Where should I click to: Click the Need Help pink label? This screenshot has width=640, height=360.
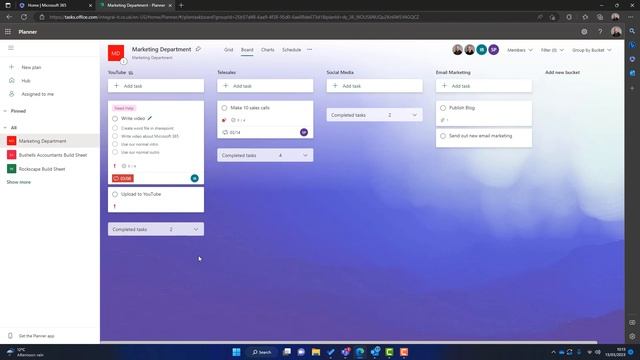(x=124, y=108)
